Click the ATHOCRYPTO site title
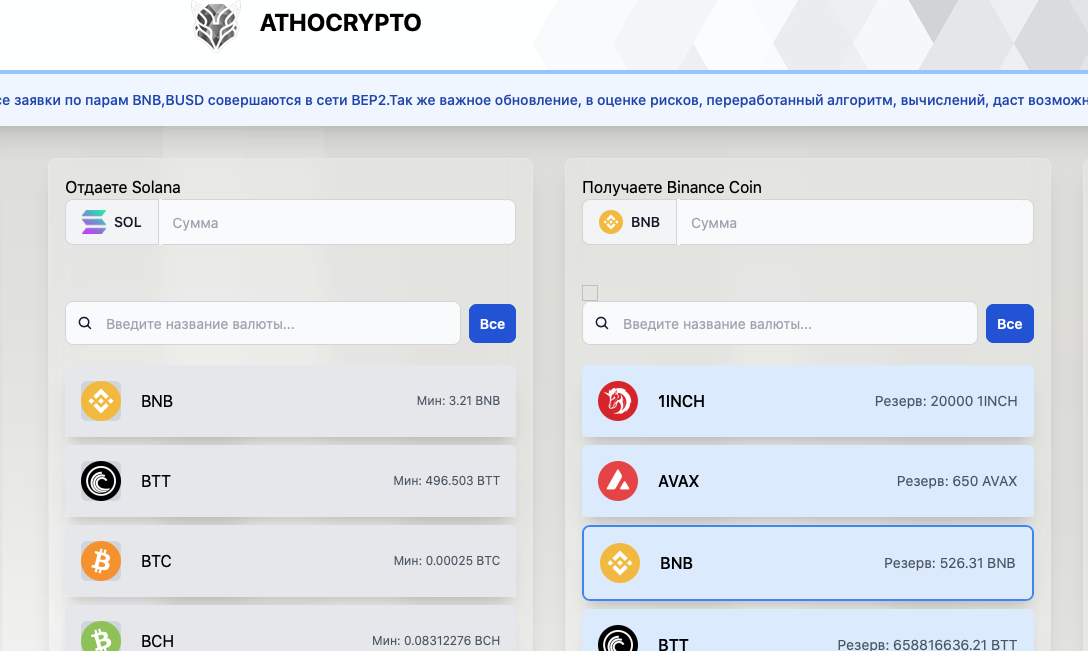This screenshot has height=651, width=1088. click(x=340, y=23)
